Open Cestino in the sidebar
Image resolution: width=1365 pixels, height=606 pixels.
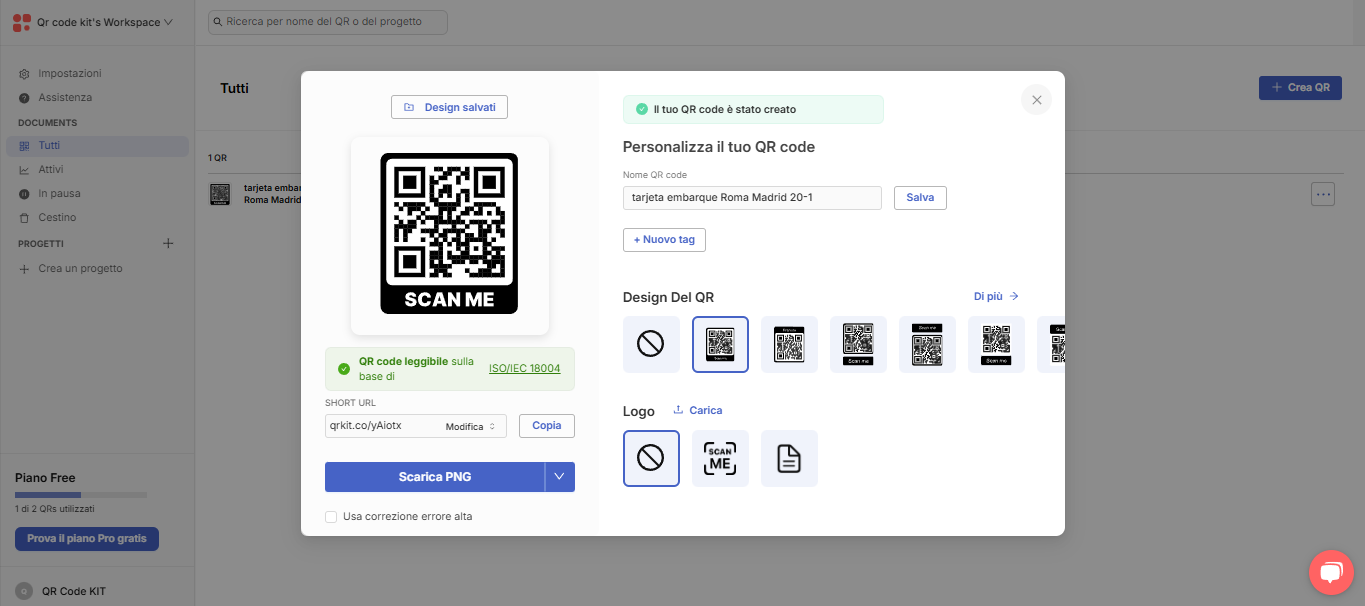tap(57, 217)
